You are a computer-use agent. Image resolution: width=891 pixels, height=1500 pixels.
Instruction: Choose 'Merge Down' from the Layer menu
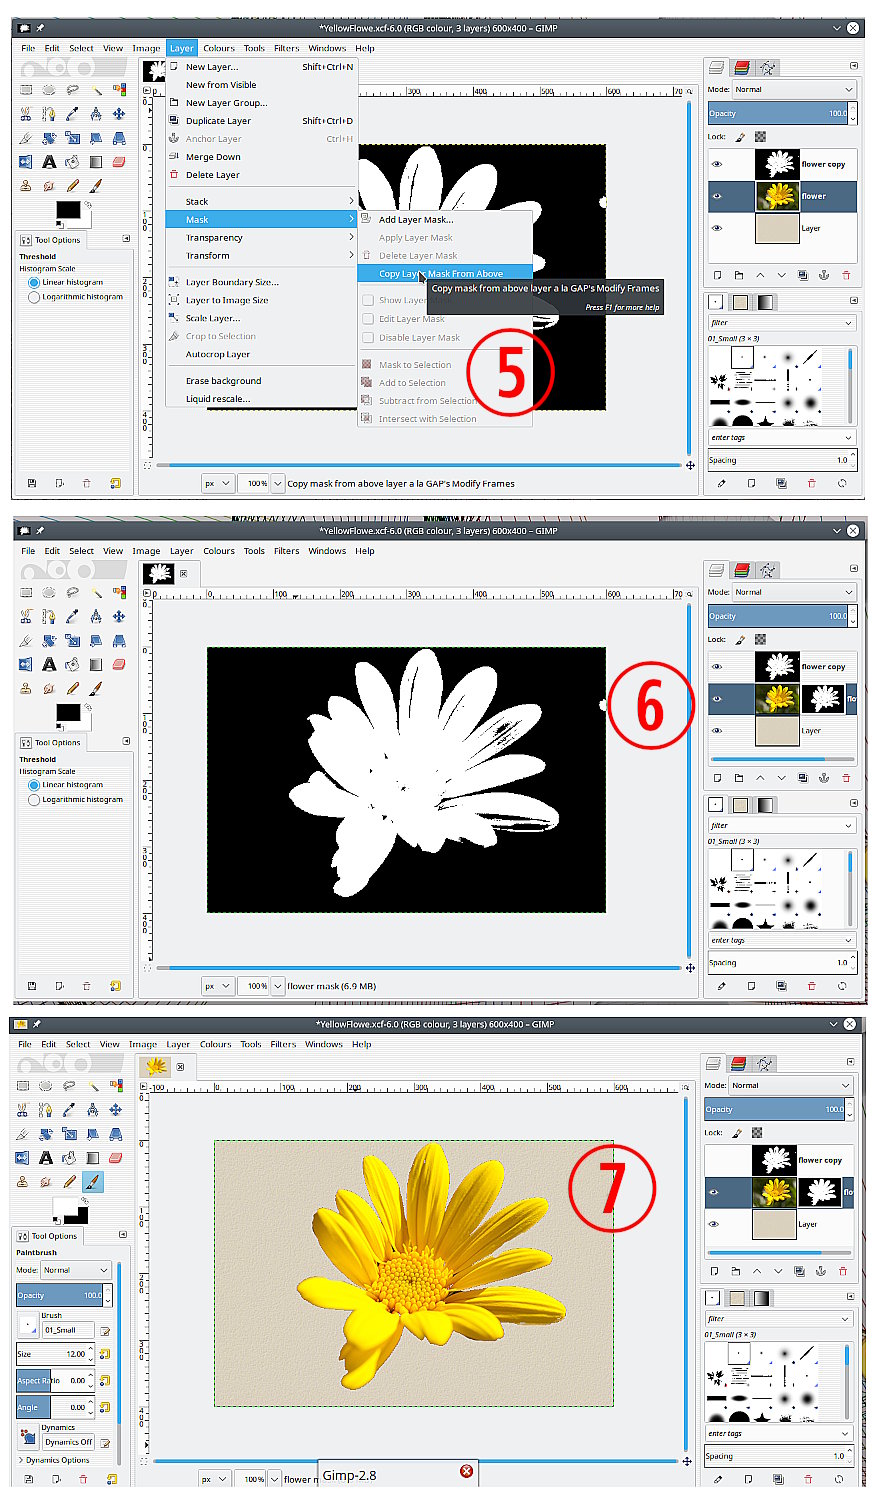click(x=261, y=157)
